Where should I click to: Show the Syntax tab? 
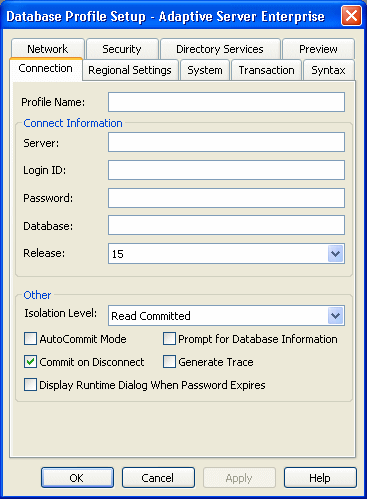point(328,70)
